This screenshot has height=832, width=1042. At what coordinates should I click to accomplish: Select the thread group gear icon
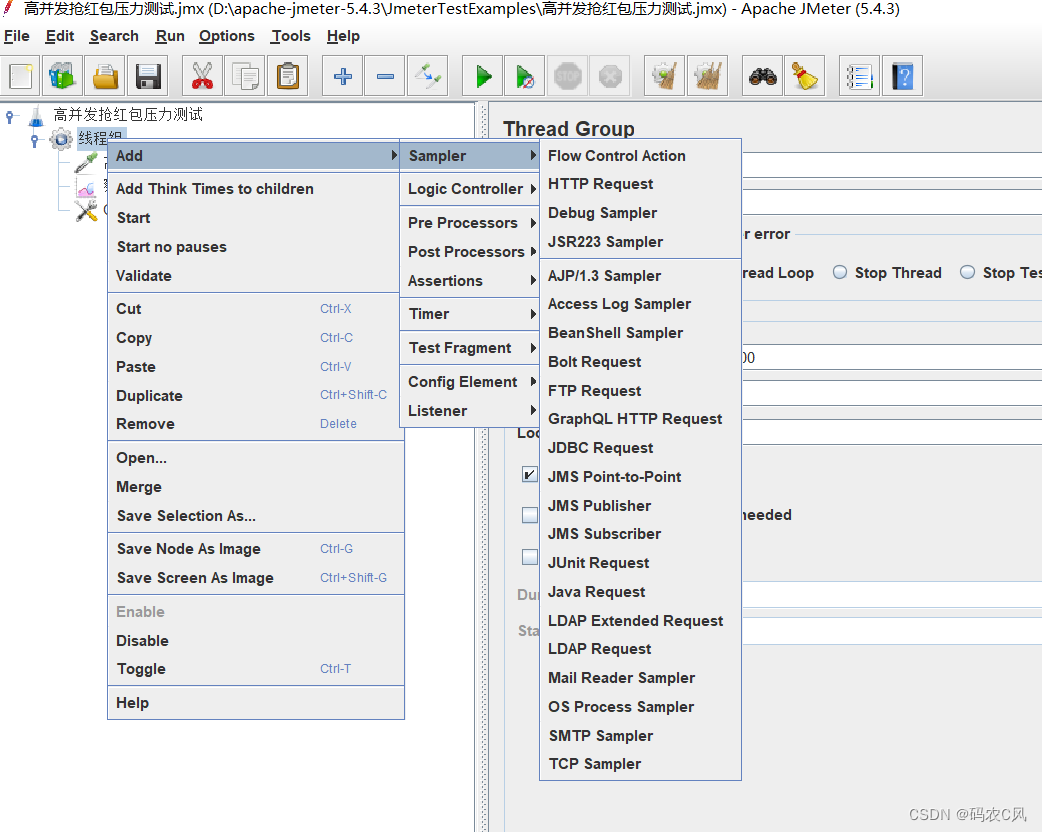tap(61, 140)
